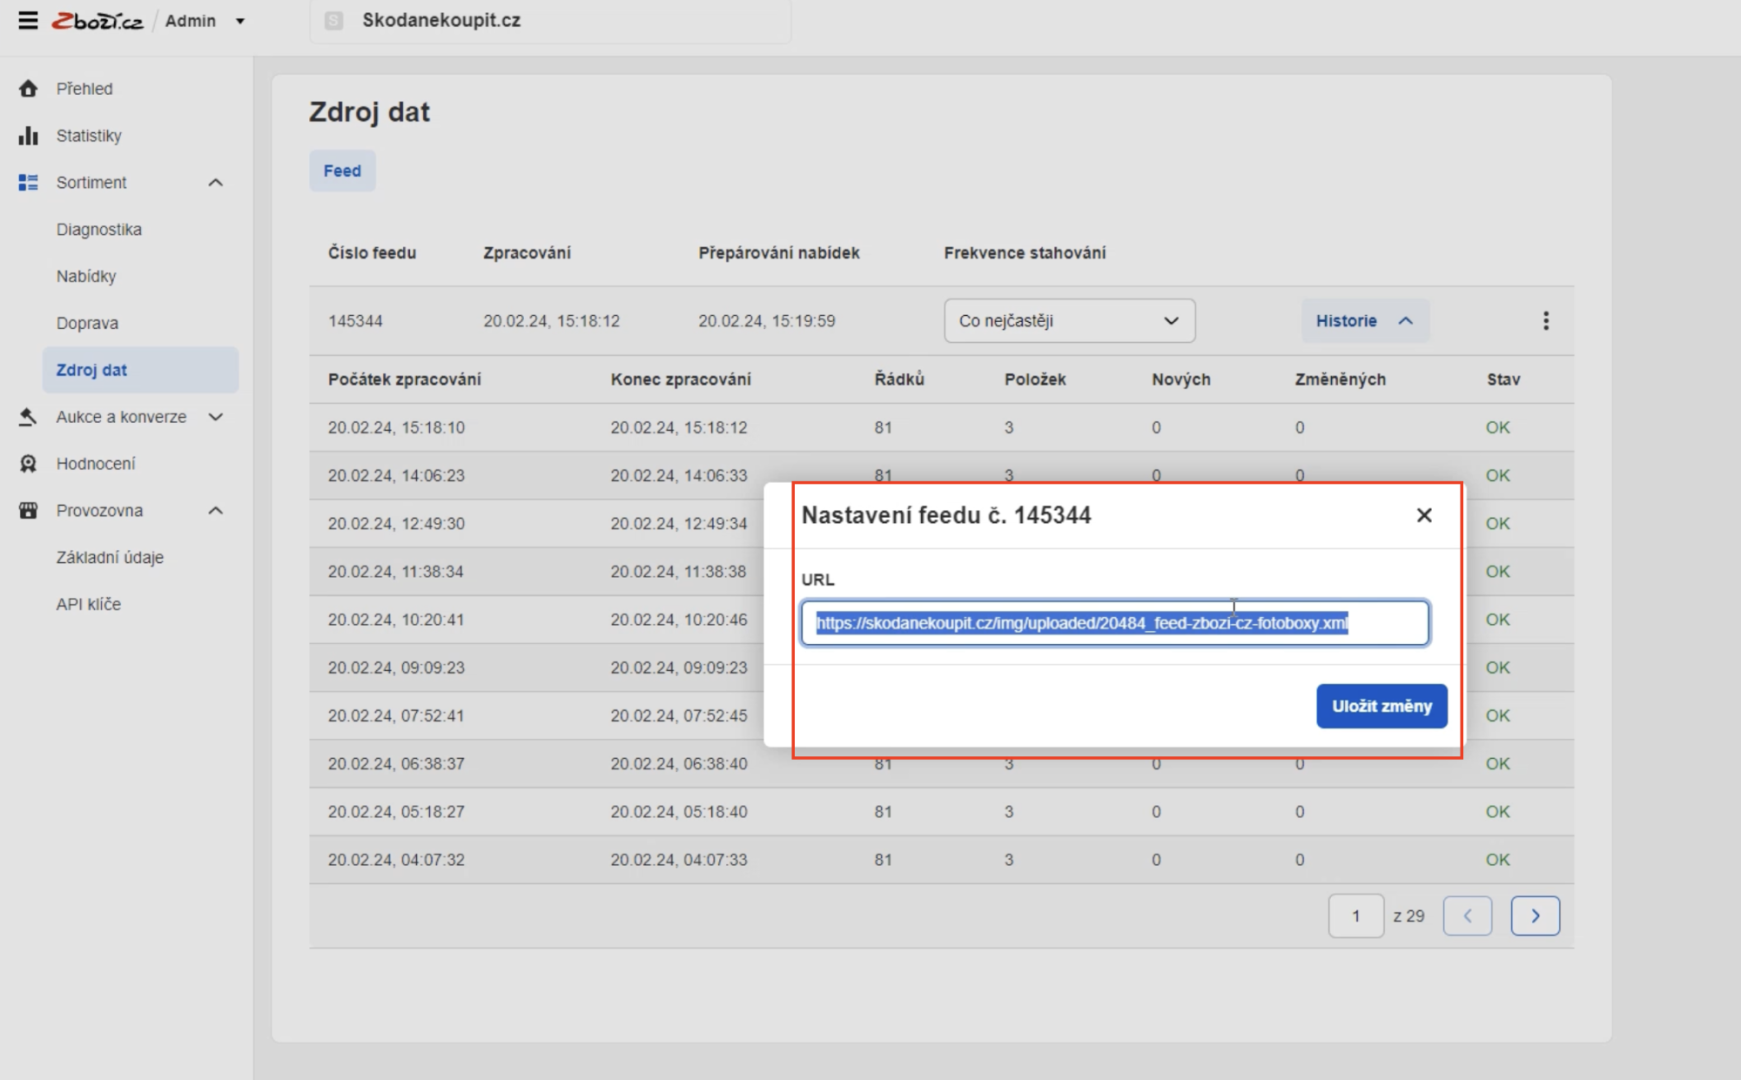Image resolution: width=1741 pixels, height=1080 pixels.
Task: Click the Zboží.cz logo
Action: click(97, 21)
